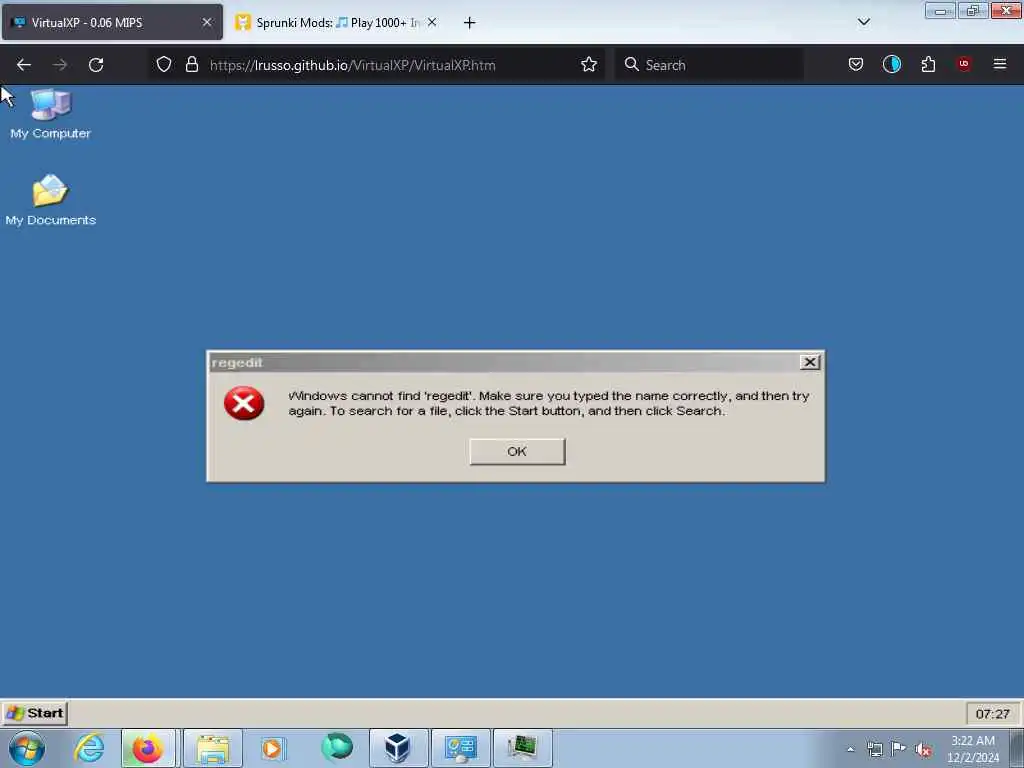Close the regedit error dialog
This screenshot has height=768, width=1024.
pos(809,362)
